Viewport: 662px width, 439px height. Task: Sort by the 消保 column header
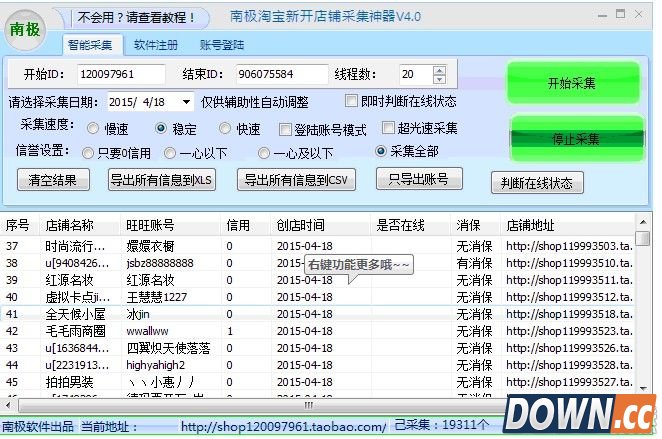(475, 225)
